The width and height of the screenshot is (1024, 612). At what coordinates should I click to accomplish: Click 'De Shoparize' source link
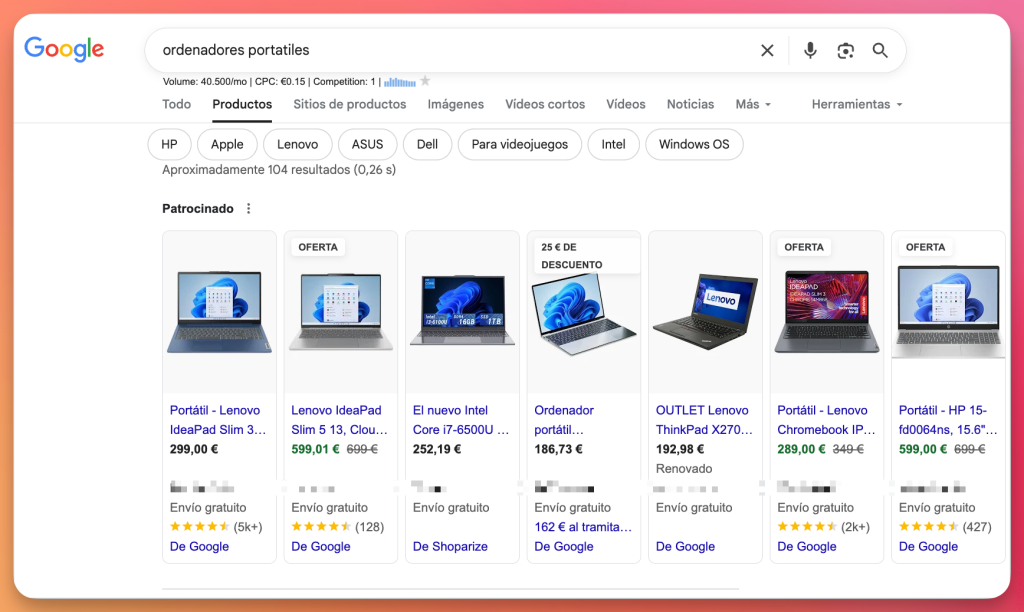450,547
